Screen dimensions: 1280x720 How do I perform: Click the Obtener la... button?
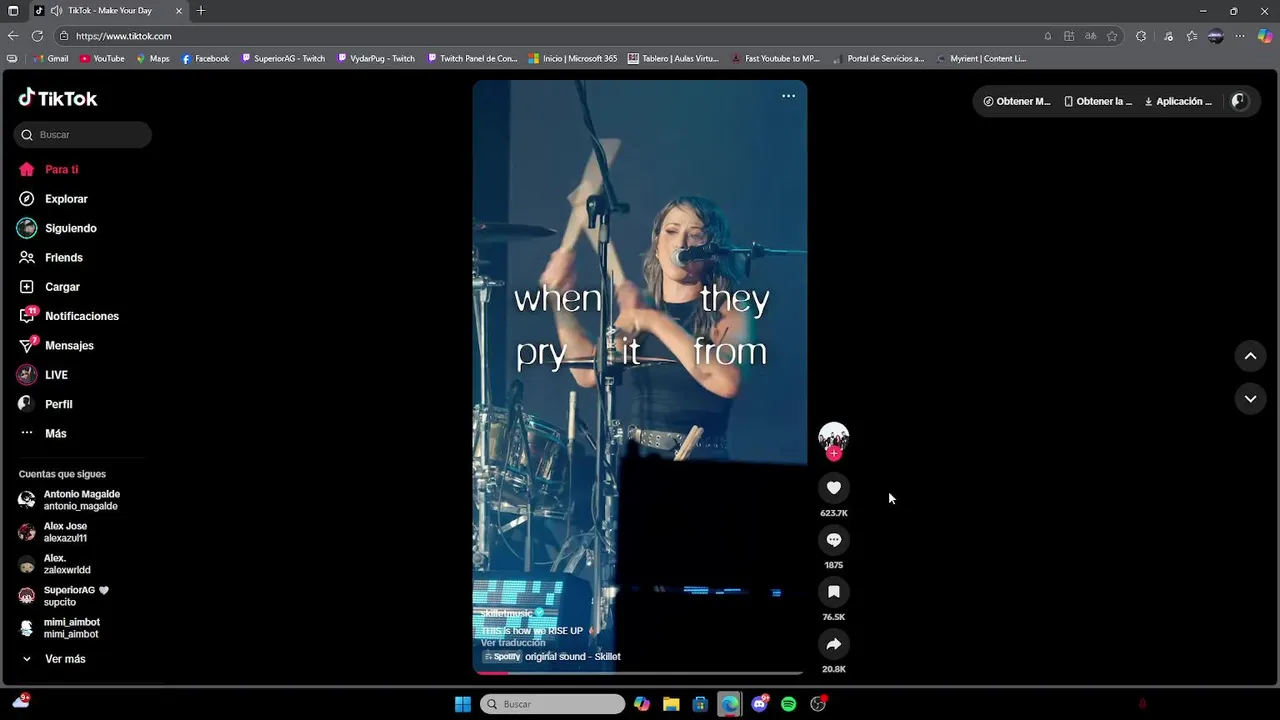(x=1098, y=101)
